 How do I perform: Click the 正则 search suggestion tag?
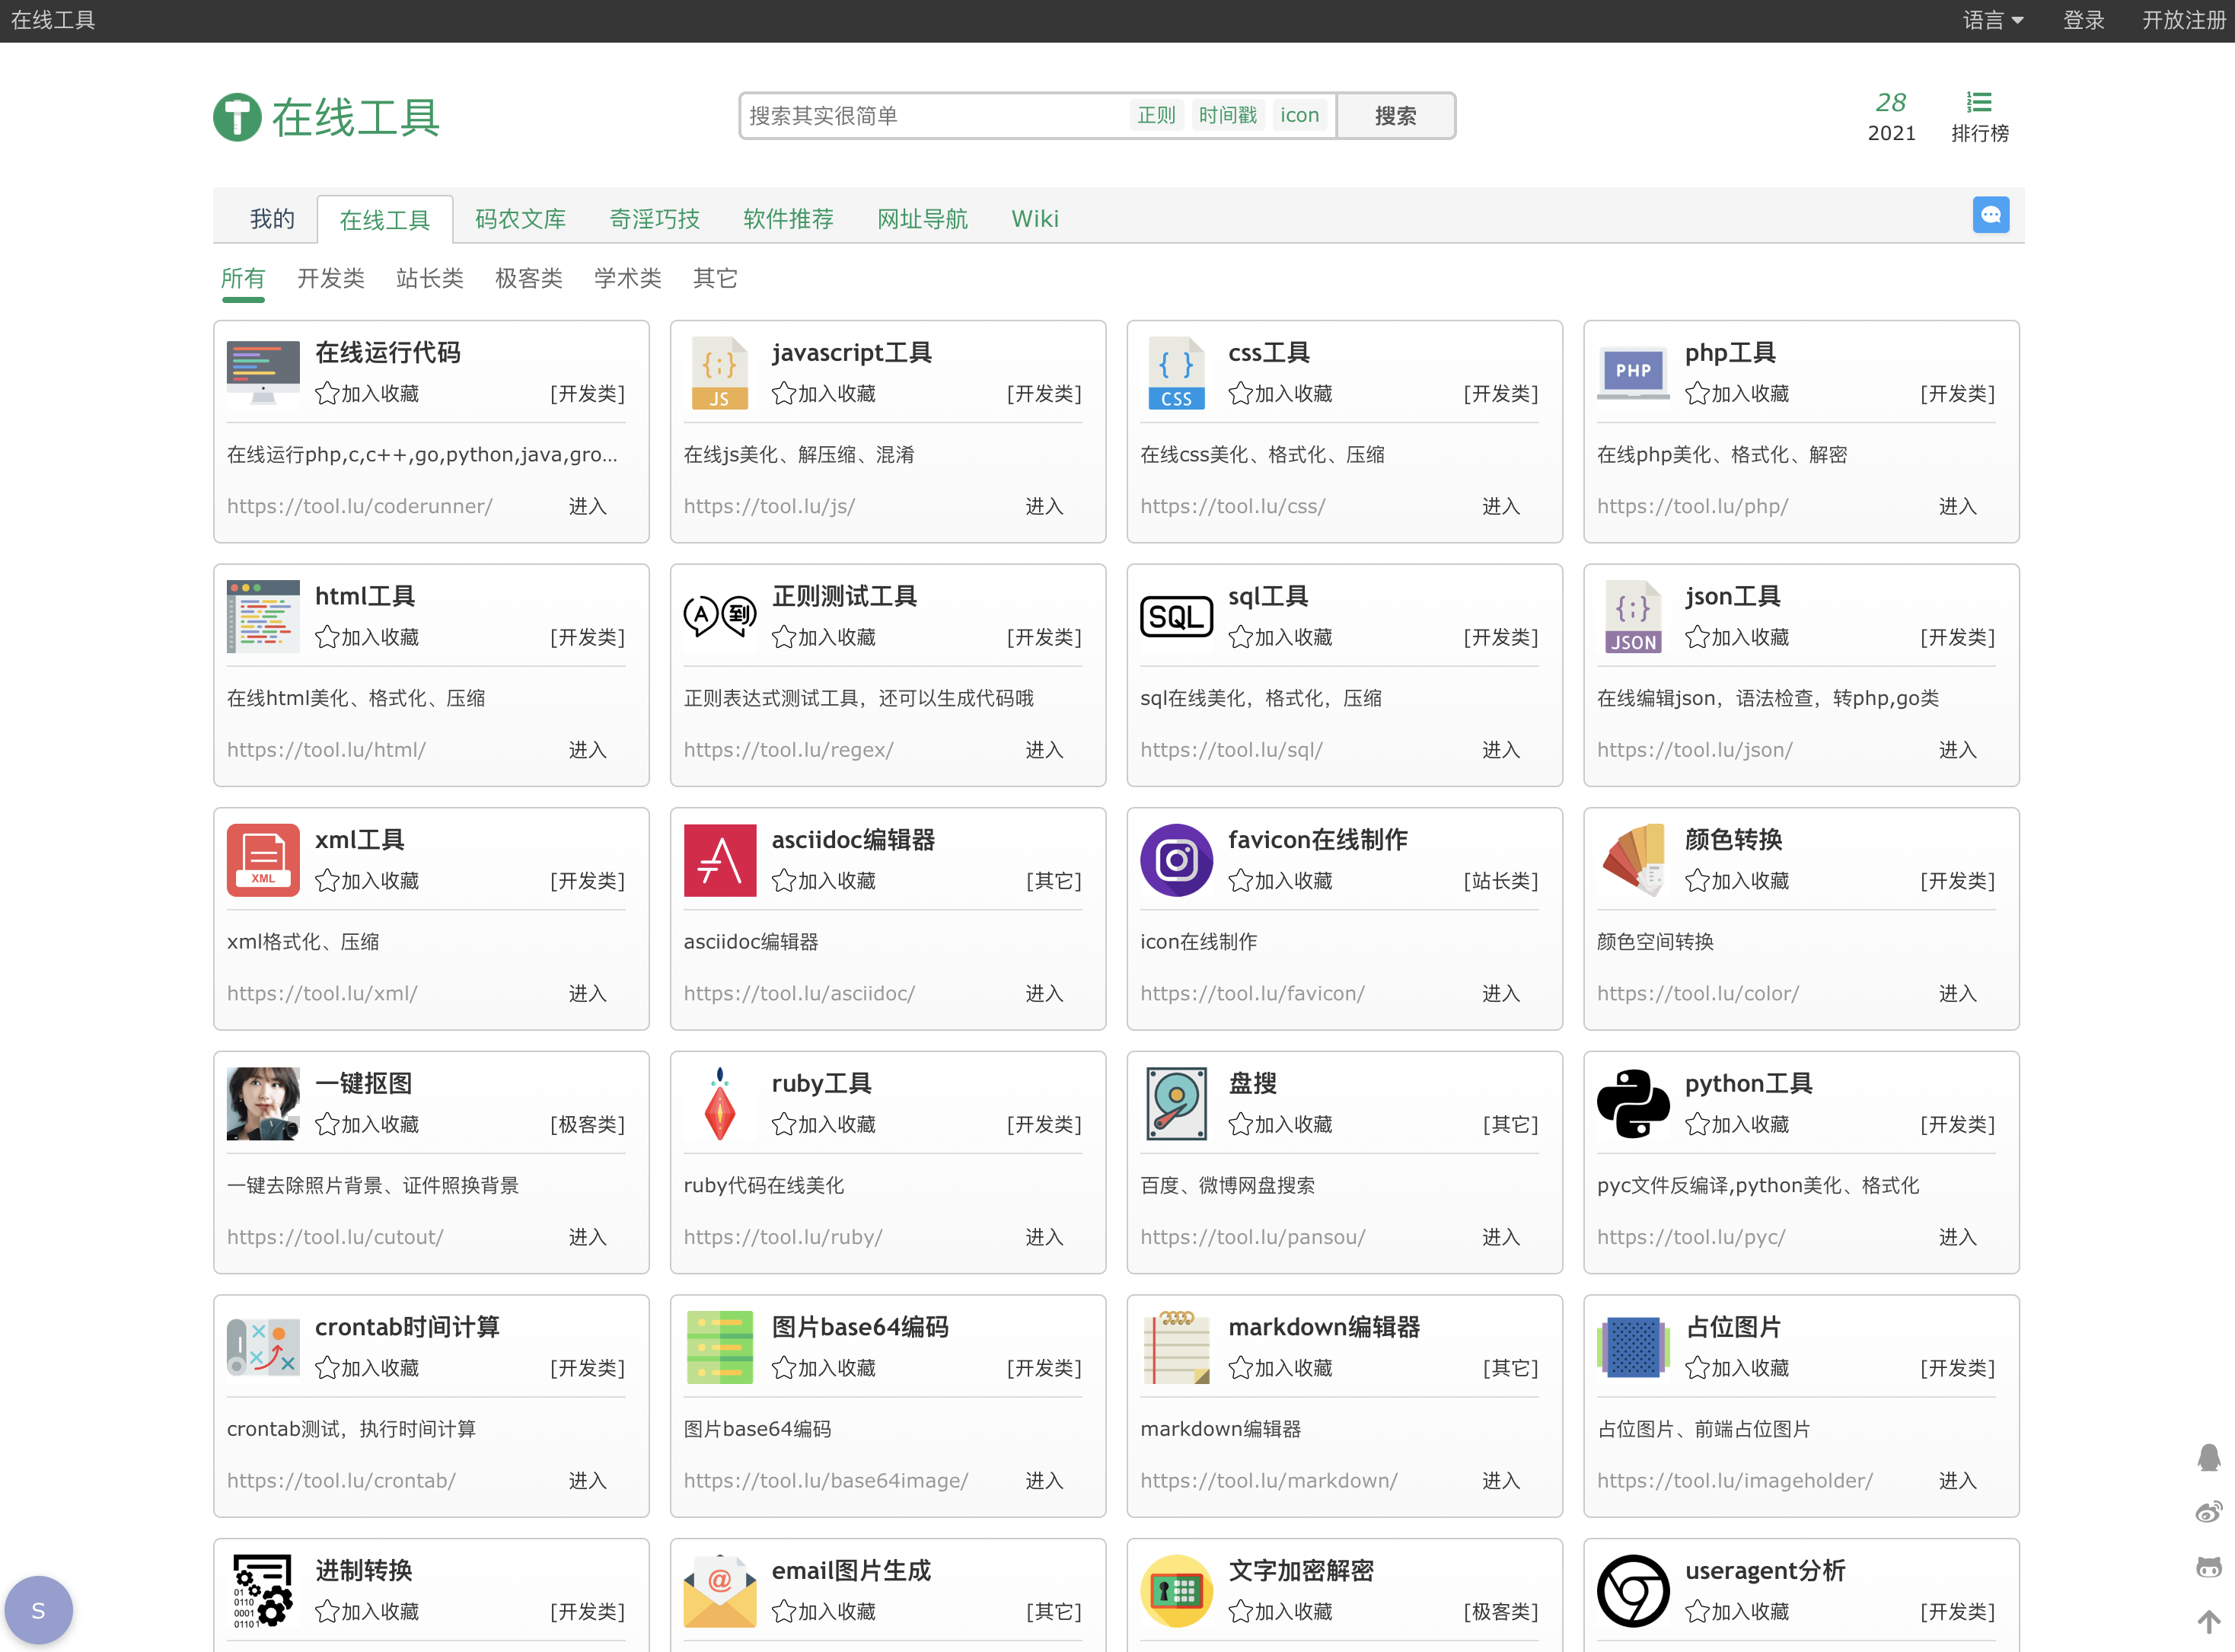pos(1156,116)
